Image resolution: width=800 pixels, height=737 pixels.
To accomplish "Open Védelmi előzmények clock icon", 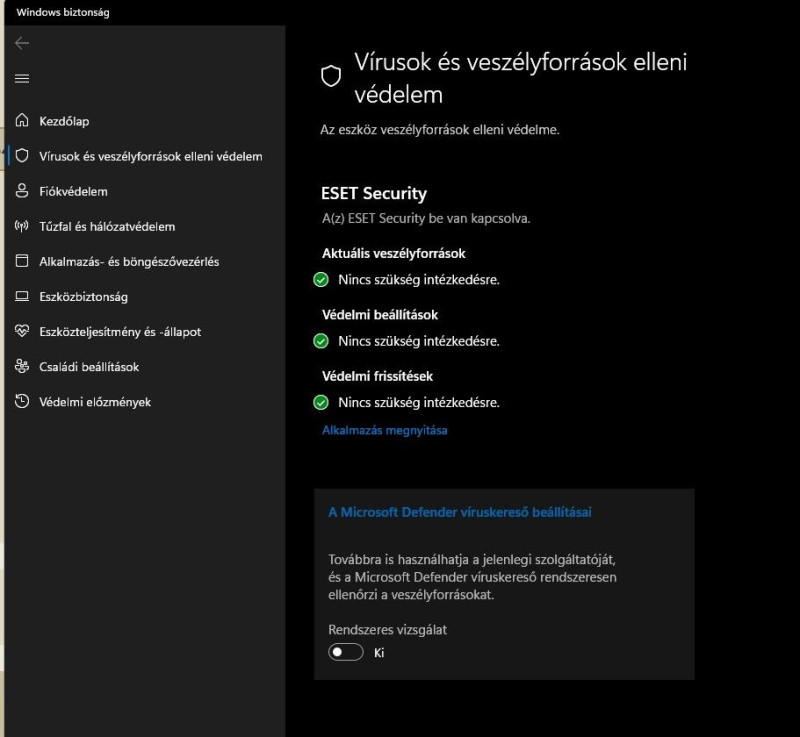I will (x=22, y=401).
